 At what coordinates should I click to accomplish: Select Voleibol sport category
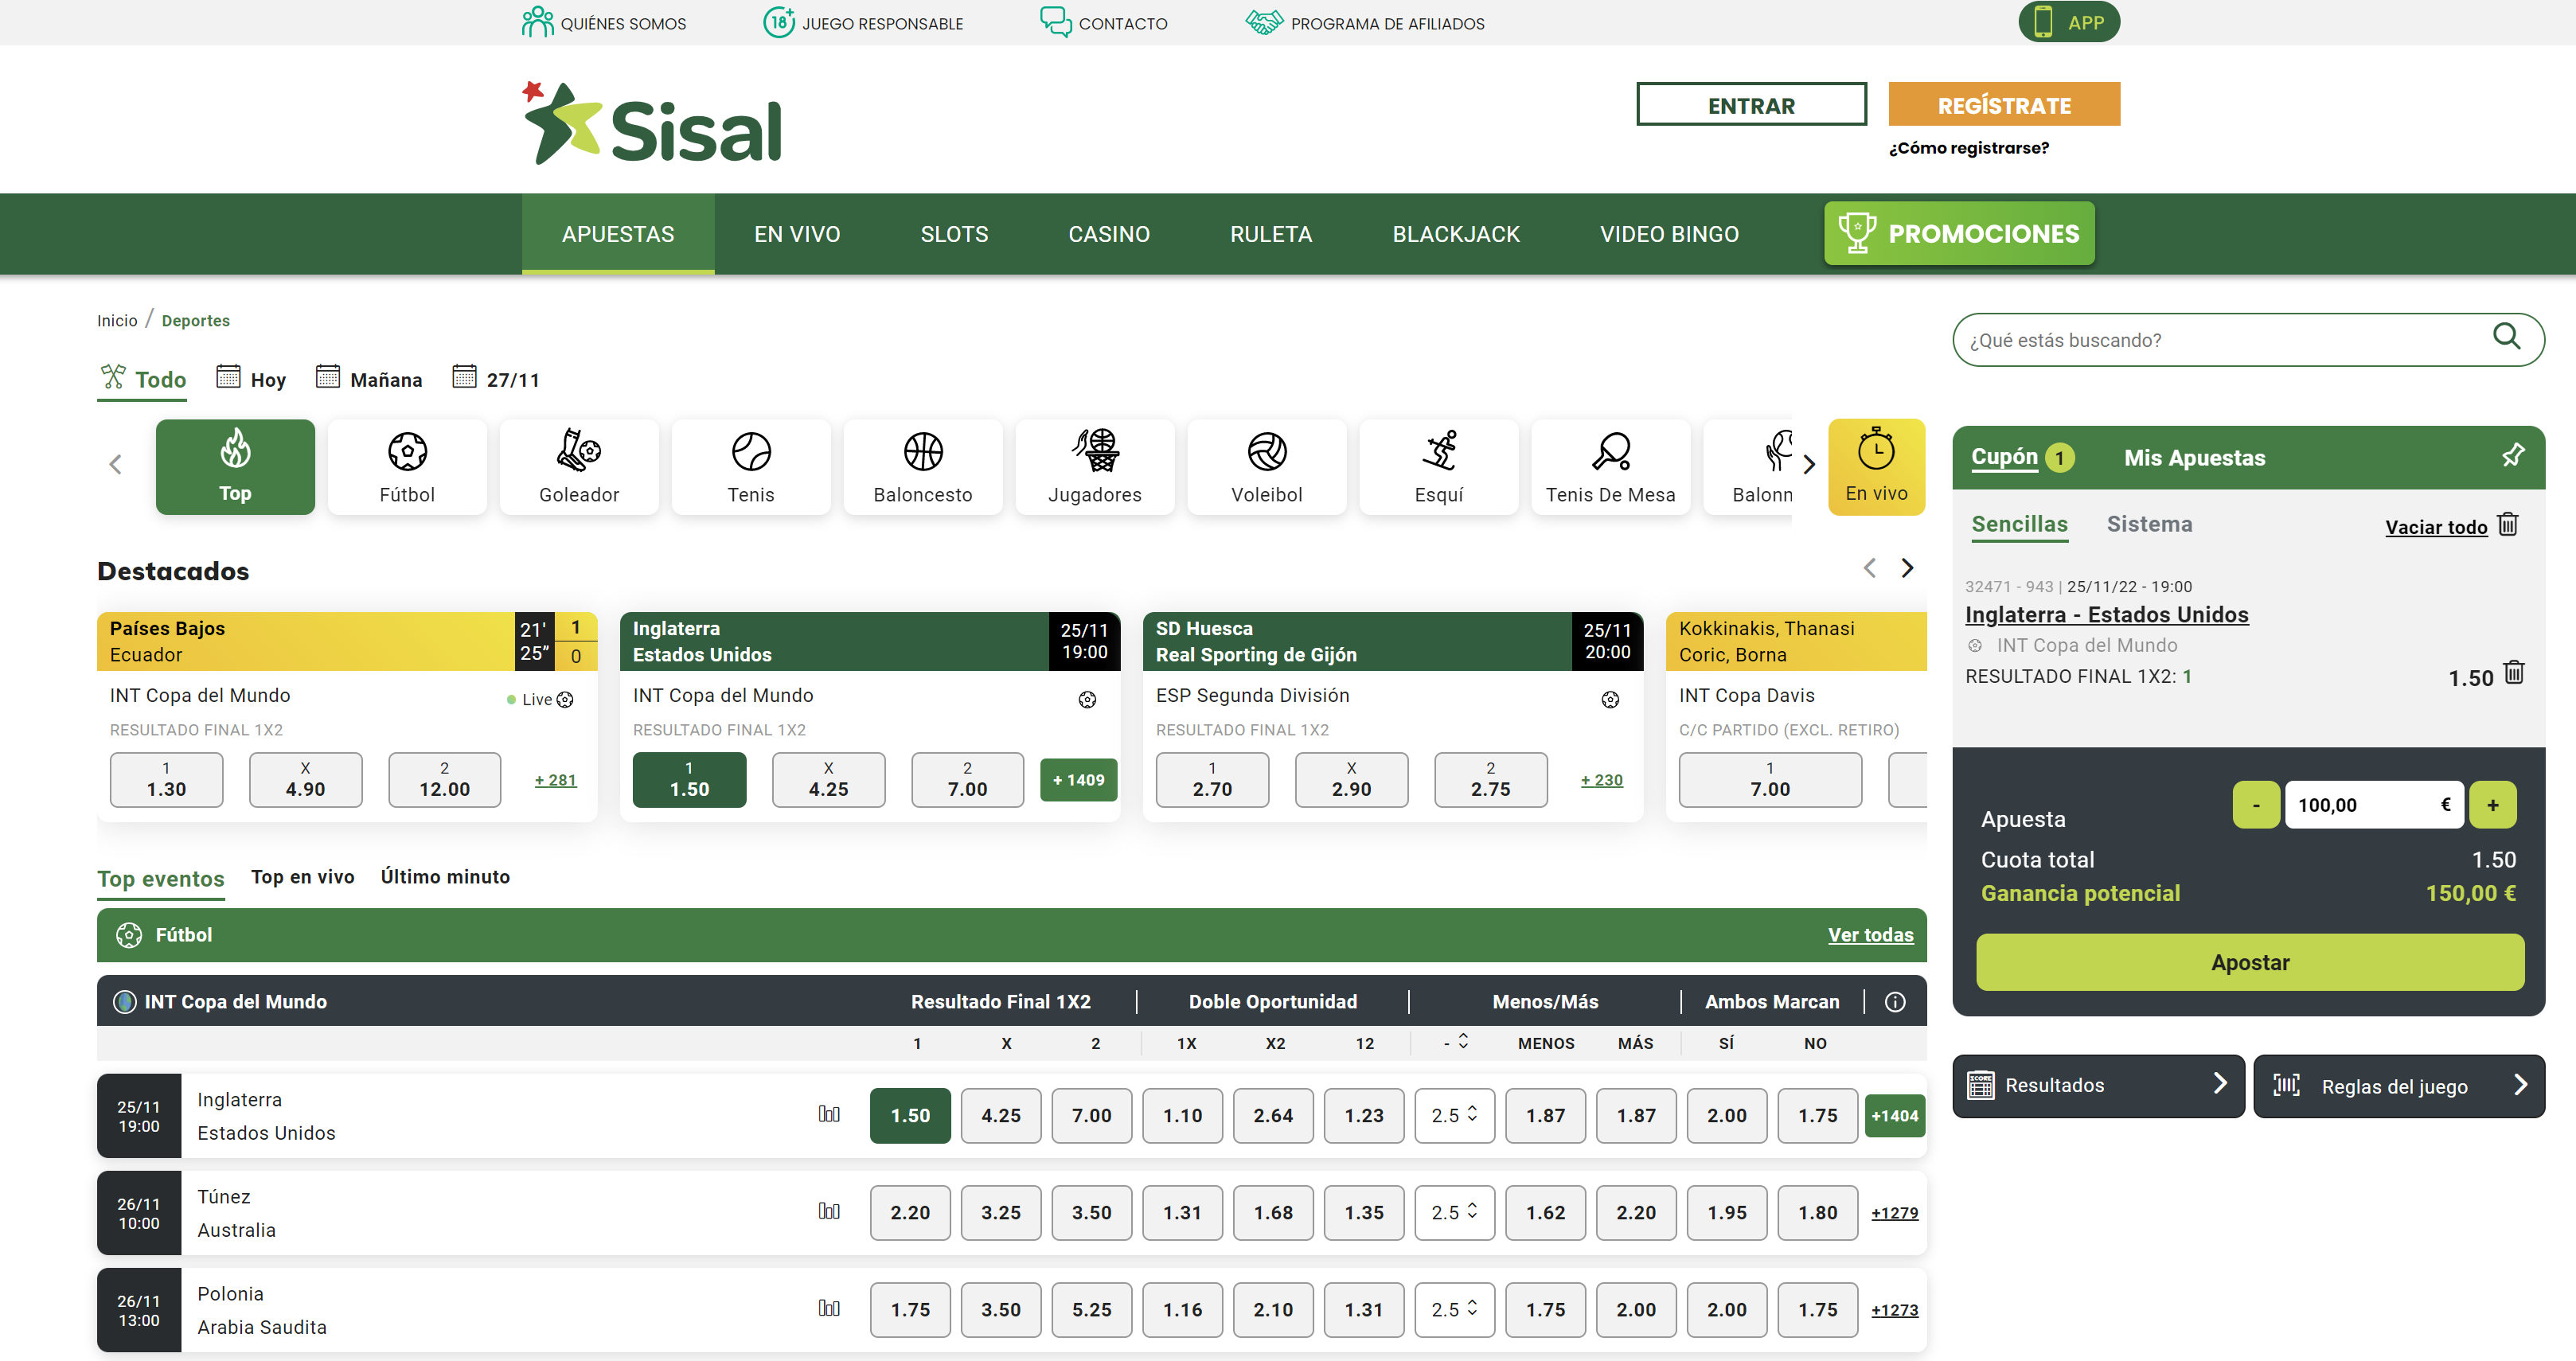pyautogui.click(x=1267, y=467)
